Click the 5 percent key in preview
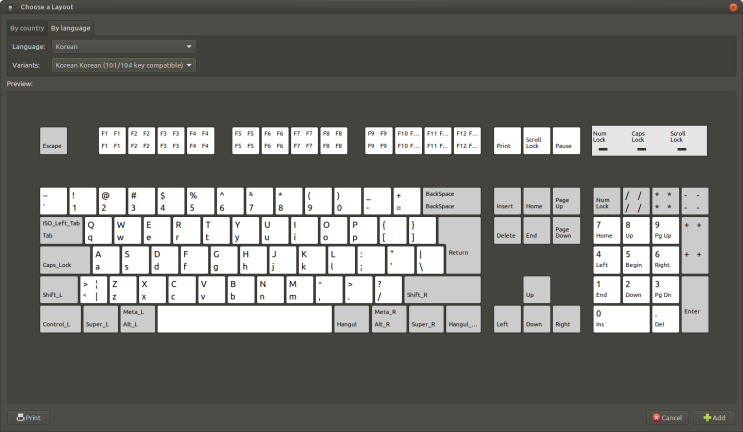743x432 pixels. point(201,201)
